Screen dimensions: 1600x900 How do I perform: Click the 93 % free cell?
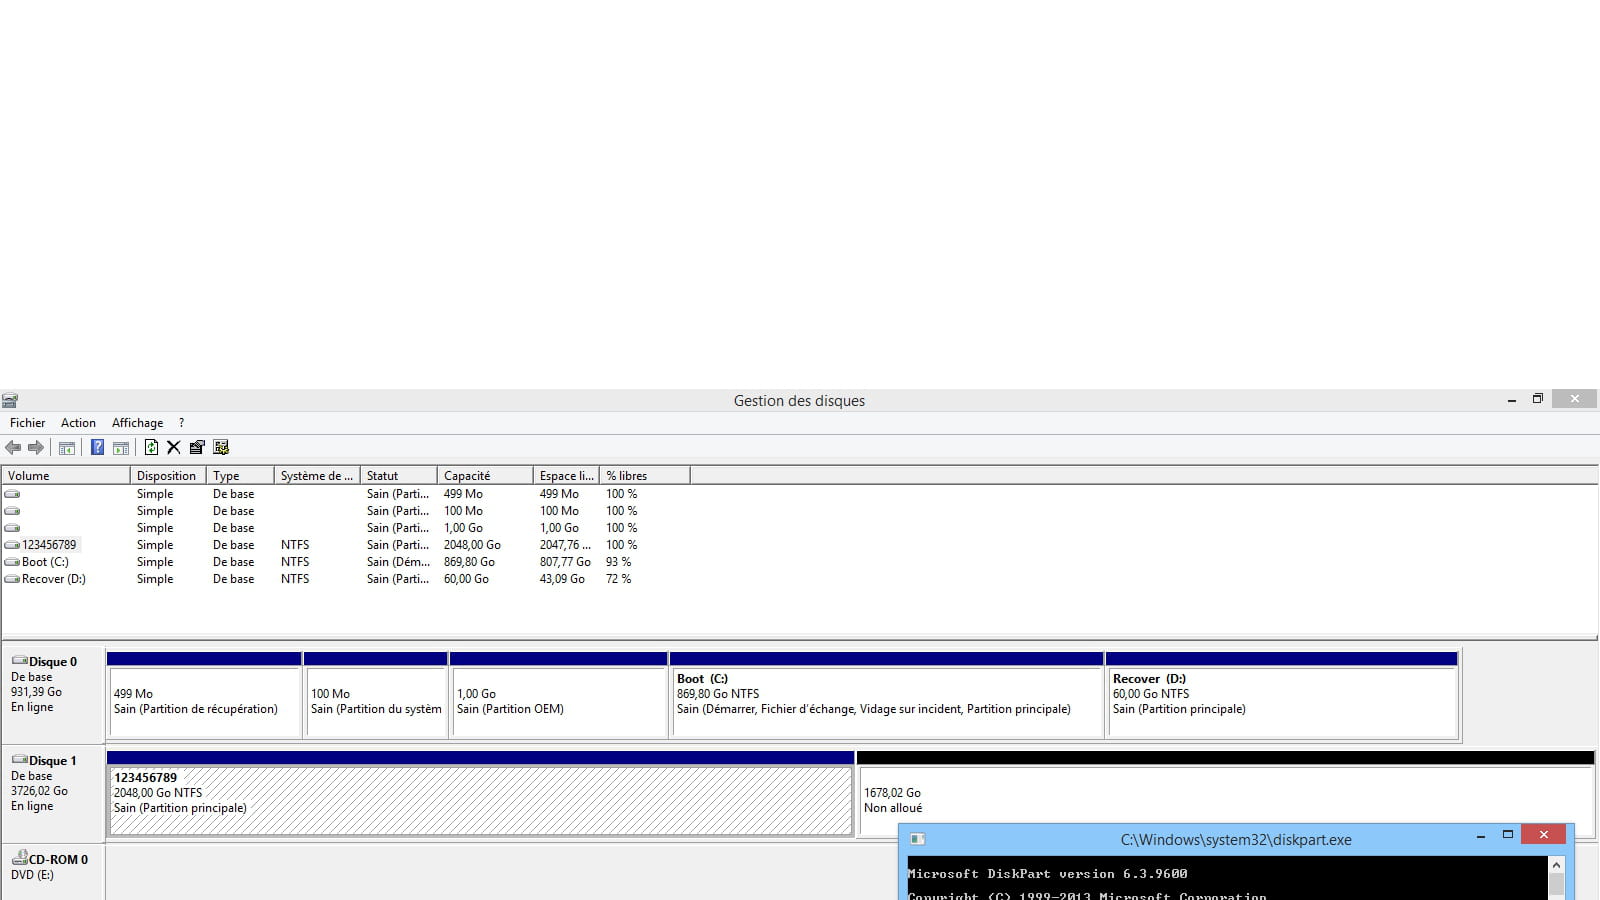coord(618,562)
